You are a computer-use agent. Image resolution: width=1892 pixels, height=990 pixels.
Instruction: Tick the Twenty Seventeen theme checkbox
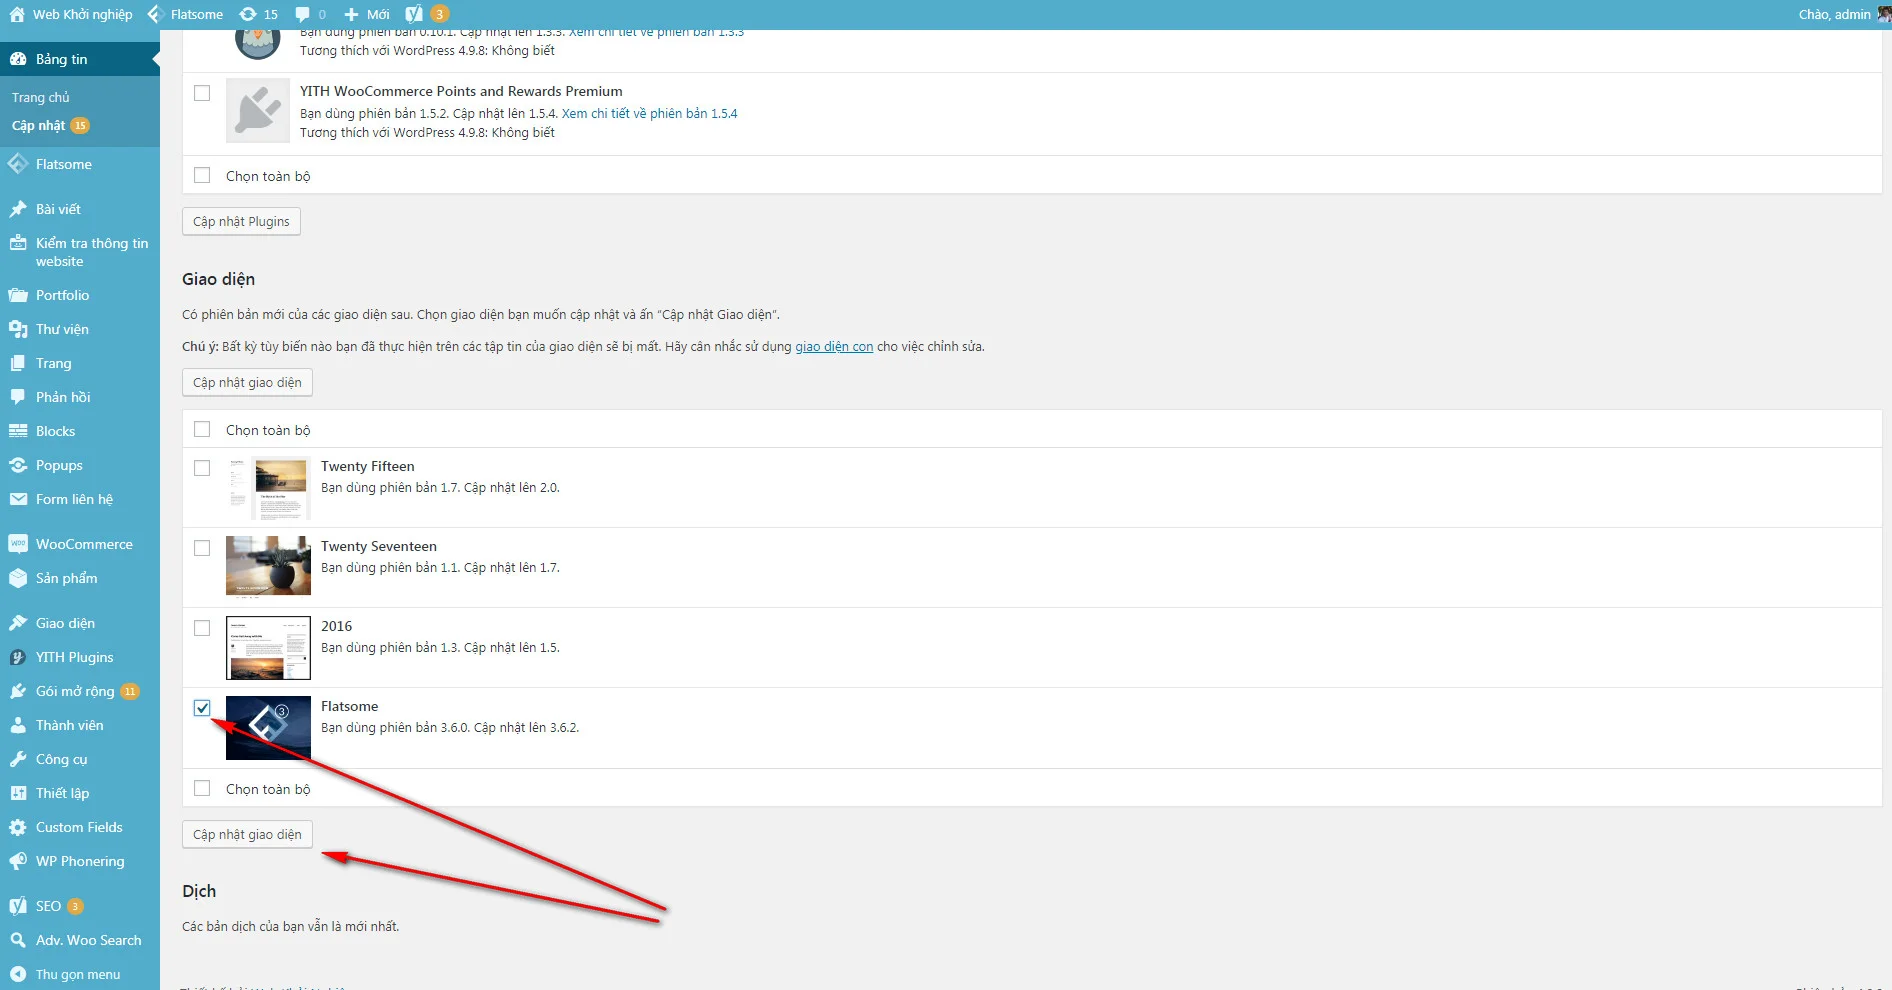pyautogui.click(x=202, y=548)
